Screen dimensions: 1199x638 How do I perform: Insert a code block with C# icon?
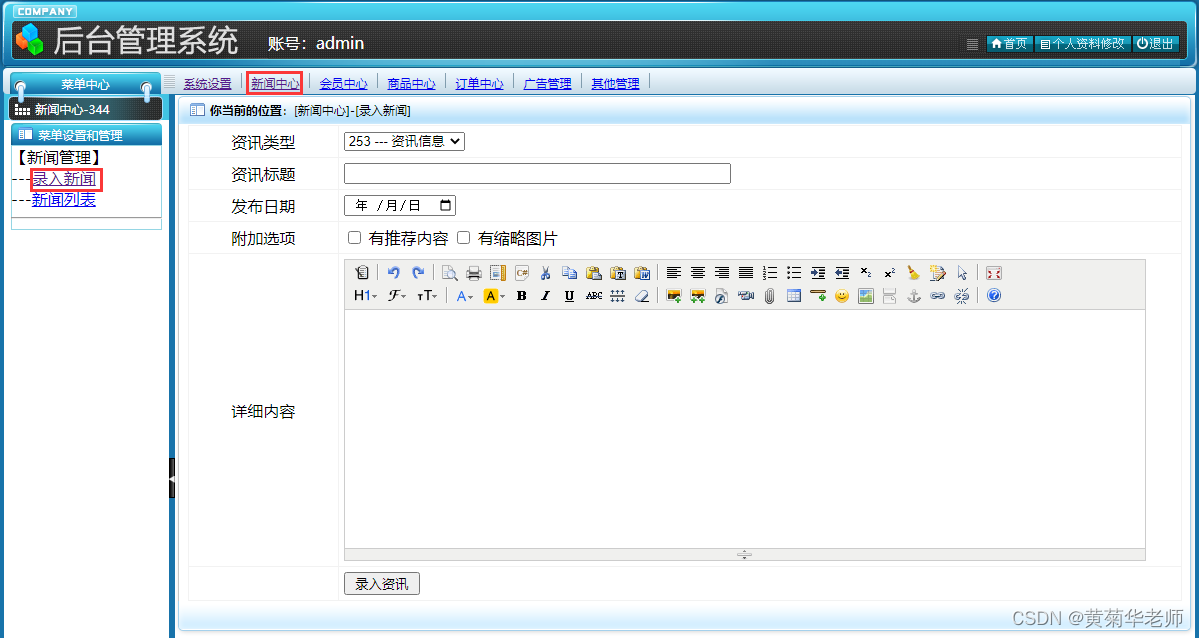click(522, 273)
